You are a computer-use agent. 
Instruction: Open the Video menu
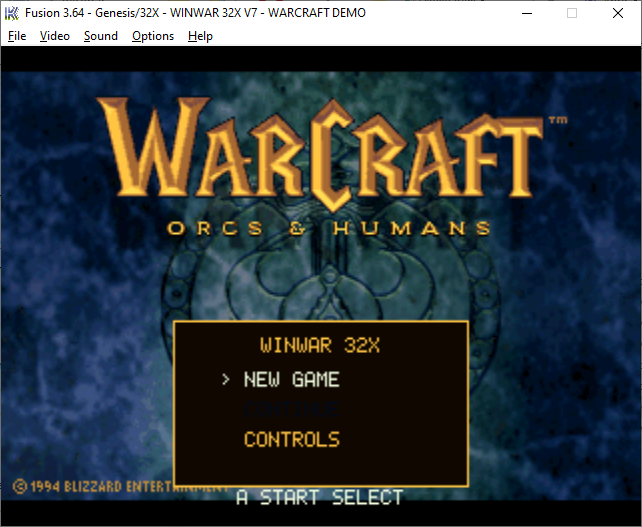click(x=55, y=36)
